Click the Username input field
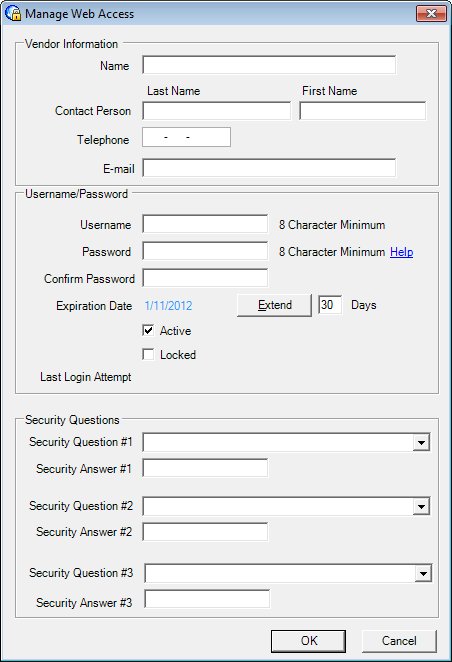Viewport: 452px width, 662px height. click(x=205, y=224)
